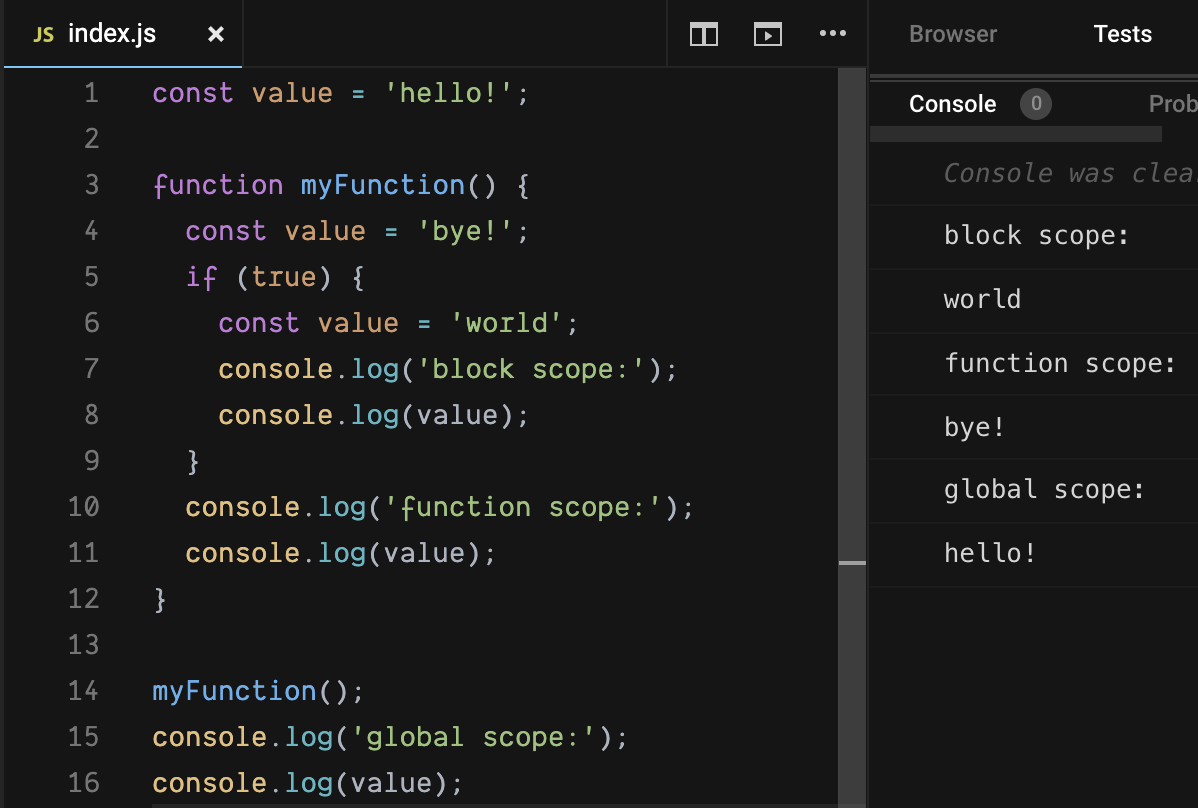Select 'block scope:' console output row
The height and width of the screenshot is (808, 1198).
[x=1034, y=236]
